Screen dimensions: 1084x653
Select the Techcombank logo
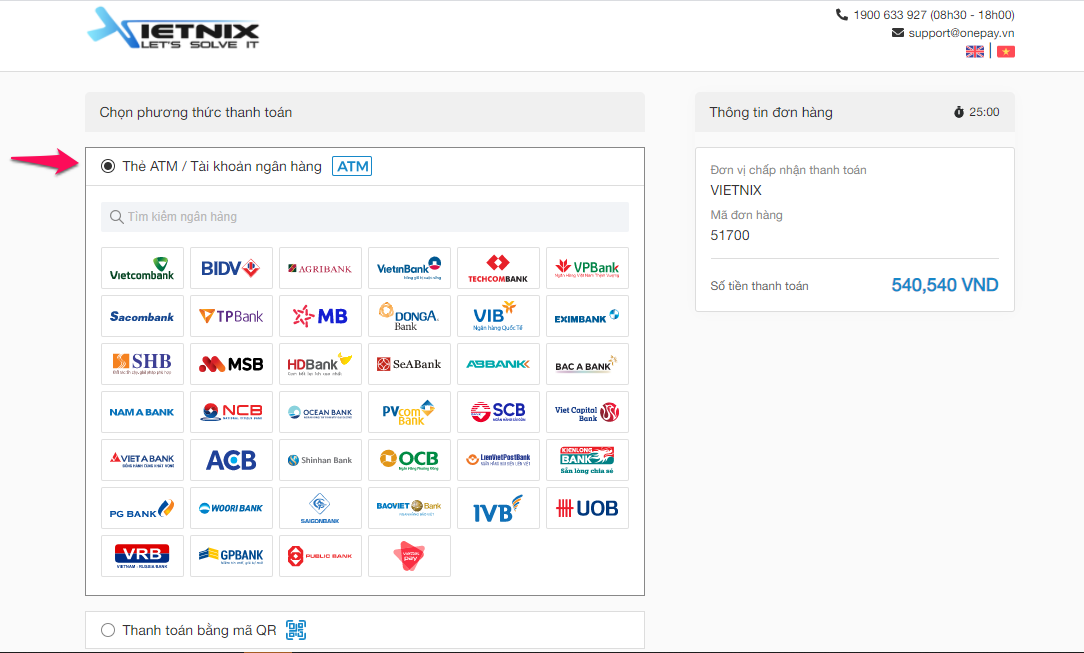pyautogui.click(x=498, y=268)
